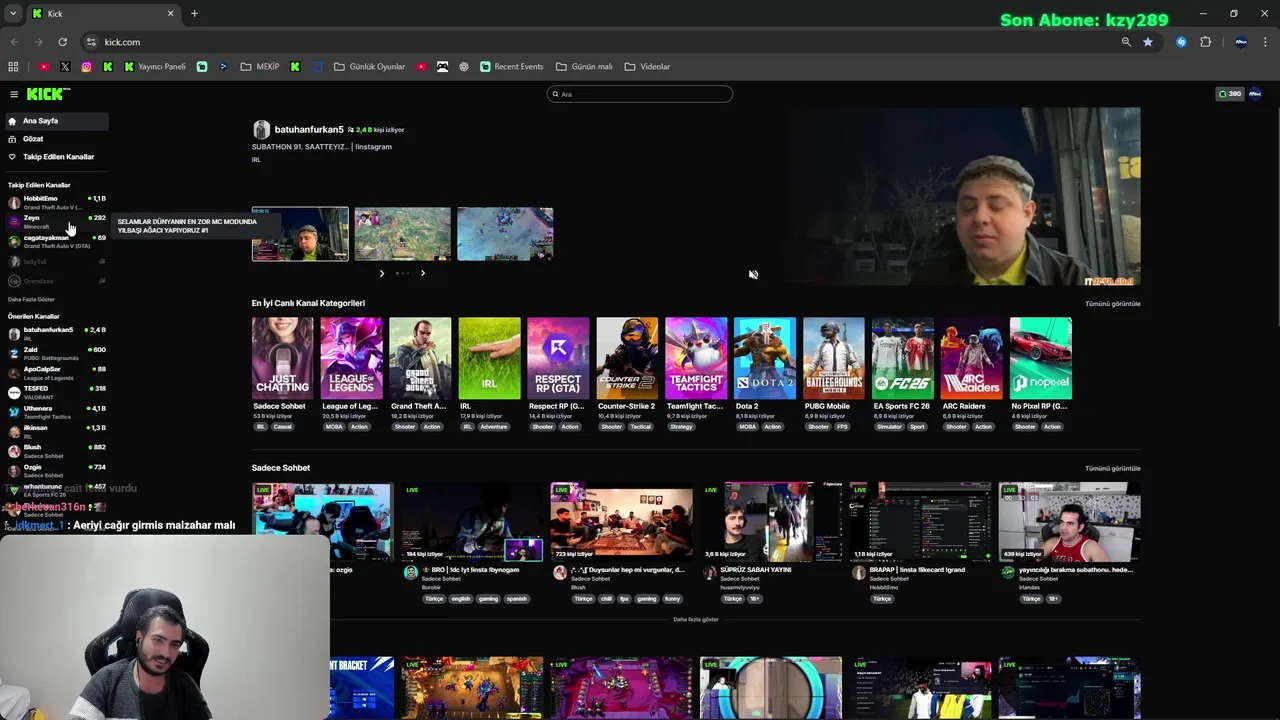This screenshot has width=1280, height=720.
Task: Open Dota 2 category card
Action: coord(765,358)
